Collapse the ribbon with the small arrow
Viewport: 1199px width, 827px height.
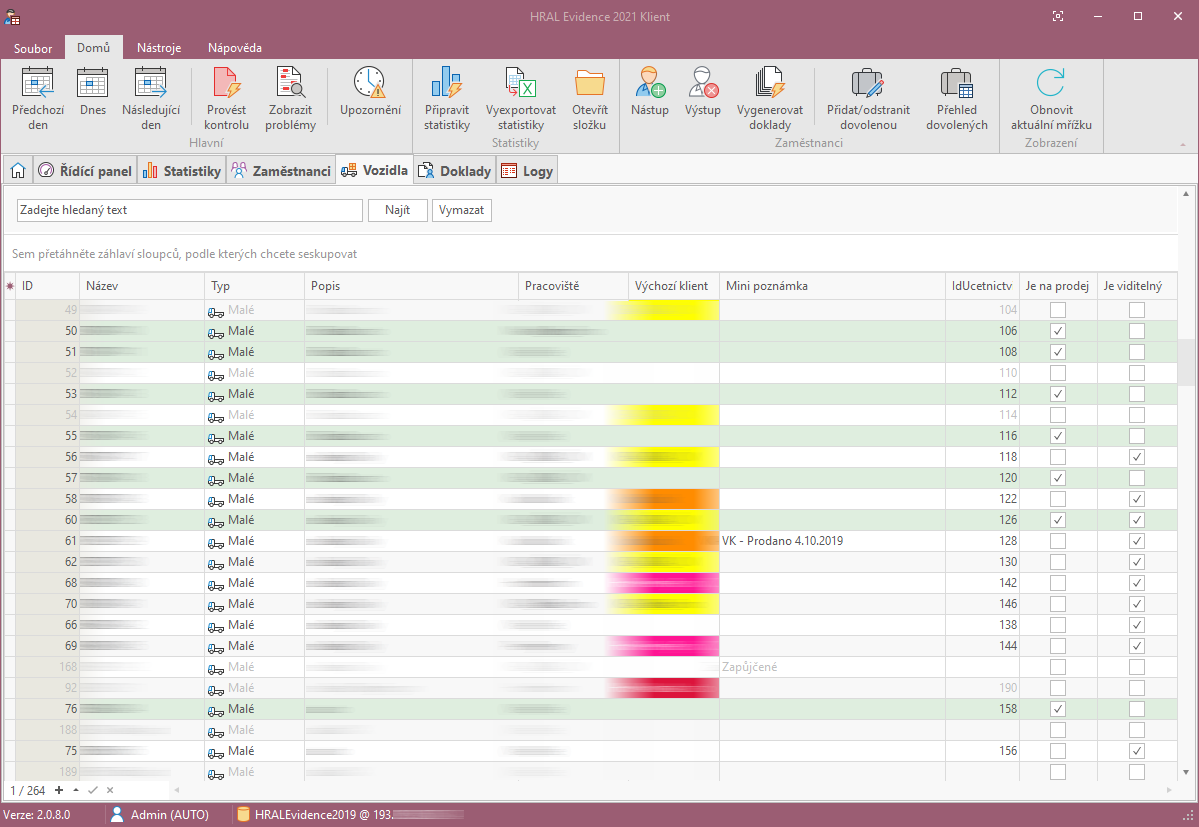pyautogui.click(x=1183, y=144)
